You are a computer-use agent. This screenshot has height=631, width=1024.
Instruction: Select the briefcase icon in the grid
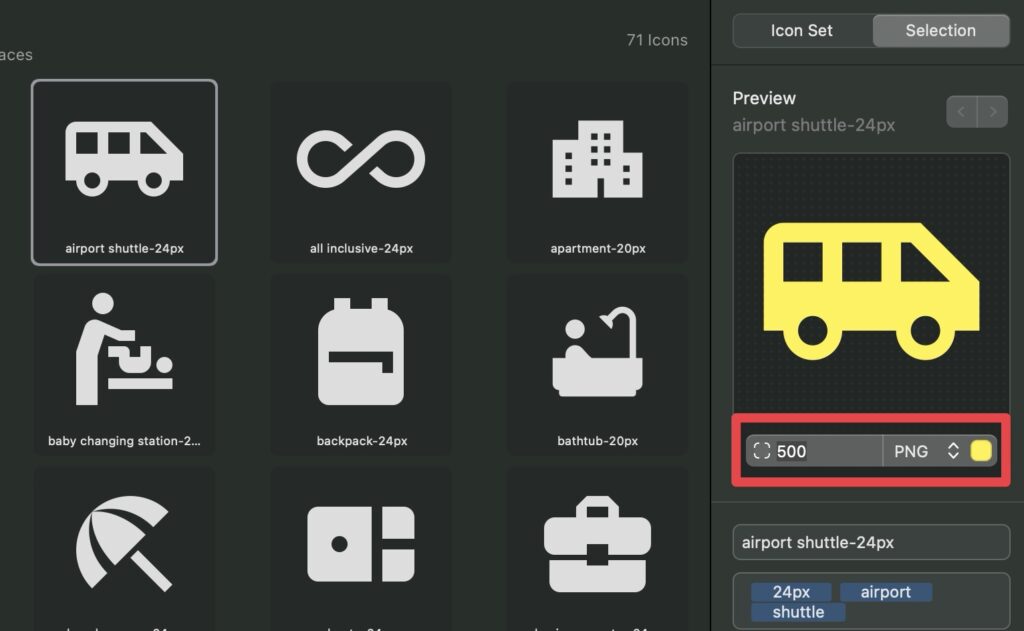click(x=598, y=549)
